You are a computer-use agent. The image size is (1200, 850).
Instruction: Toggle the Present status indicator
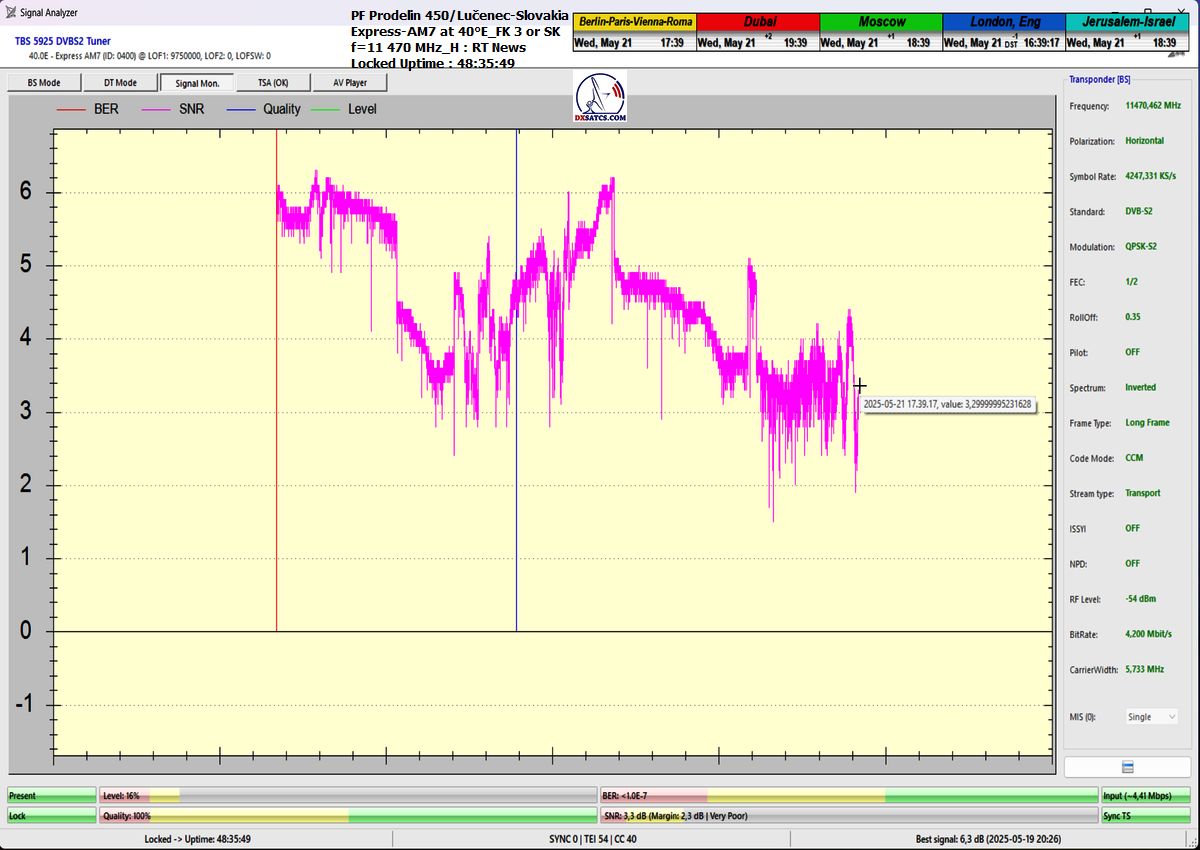pos(52,796)
